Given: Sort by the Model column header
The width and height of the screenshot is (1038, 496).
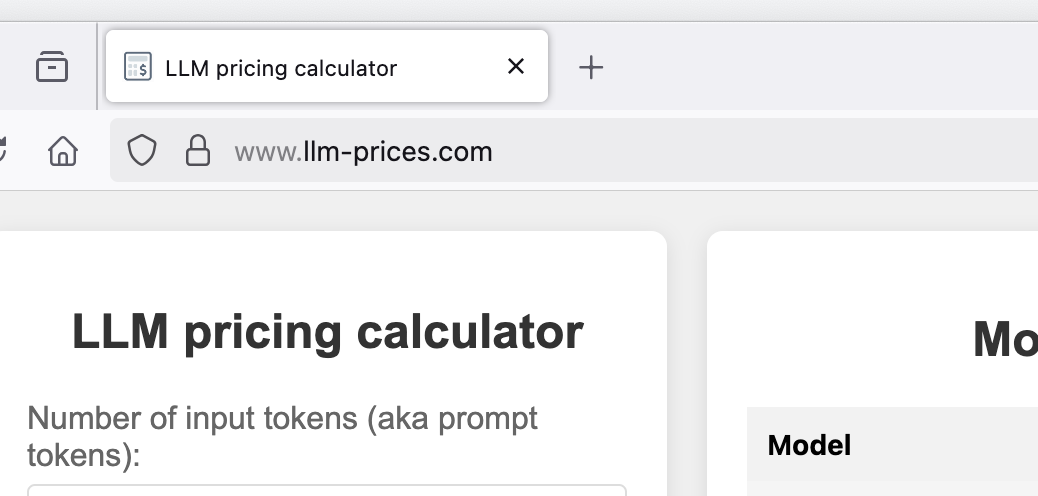Looking at the screenshot, I should coord(809,446).
